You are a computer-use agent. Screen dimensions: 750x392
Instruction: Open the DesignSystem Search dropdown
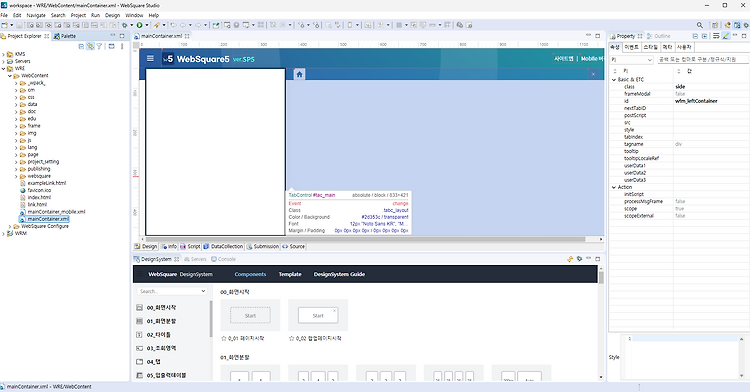click(x=203, y=291)
